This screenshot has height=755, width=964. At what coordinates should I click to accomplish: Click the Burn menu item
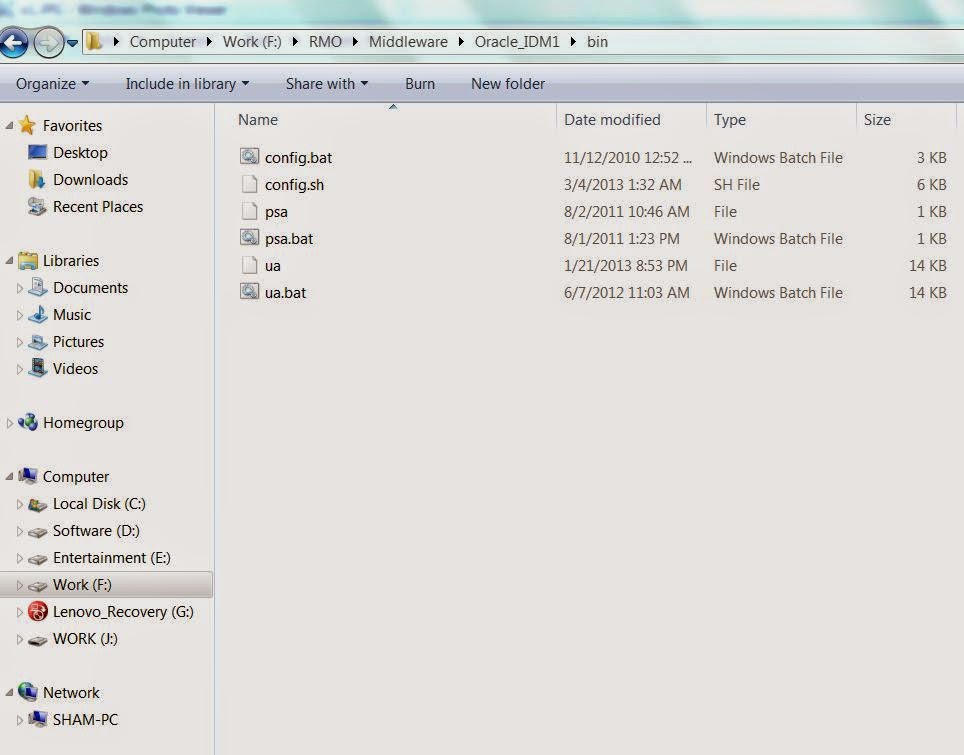419,84
